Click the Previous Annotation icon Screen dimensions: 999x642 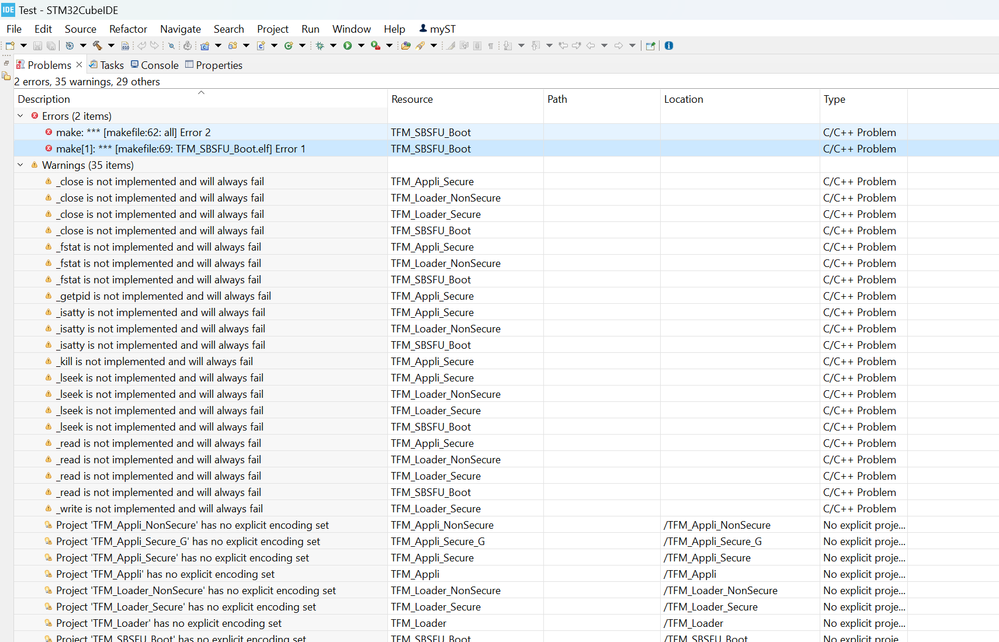[x=535, y=46]
